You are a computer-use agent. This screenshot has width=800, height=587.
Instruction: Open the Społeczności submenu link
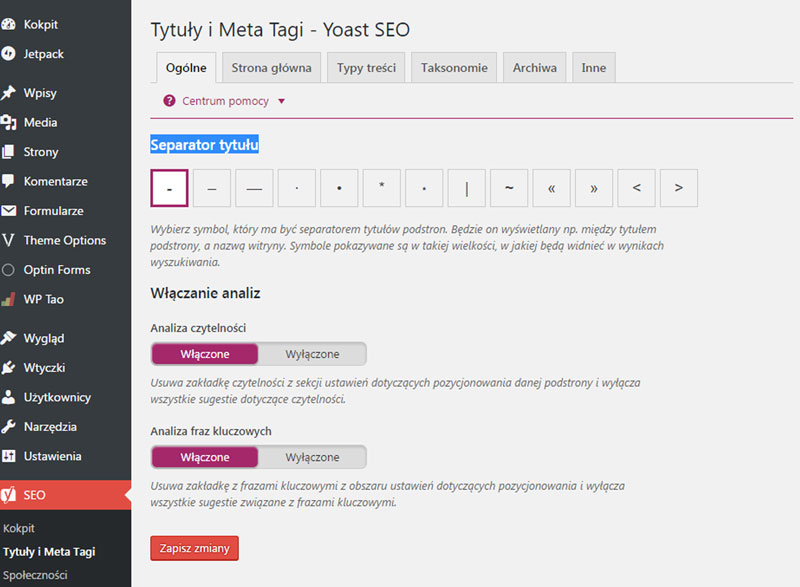[35, 575]
